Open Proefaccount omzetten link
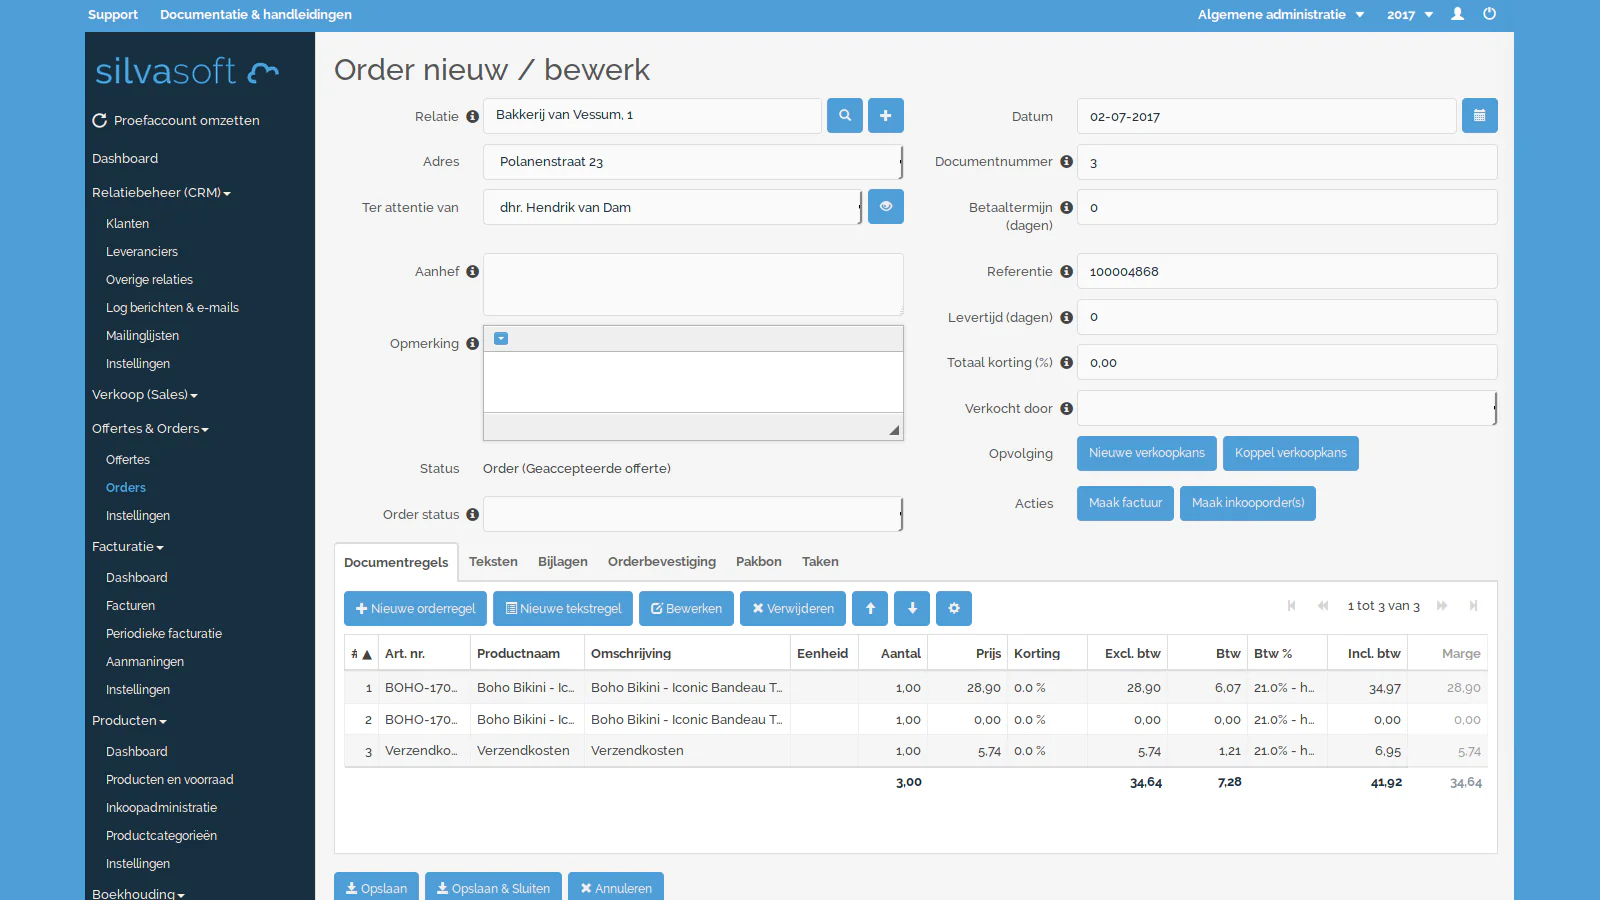The width and height of the screenshot is (1600, 900). 176,120
